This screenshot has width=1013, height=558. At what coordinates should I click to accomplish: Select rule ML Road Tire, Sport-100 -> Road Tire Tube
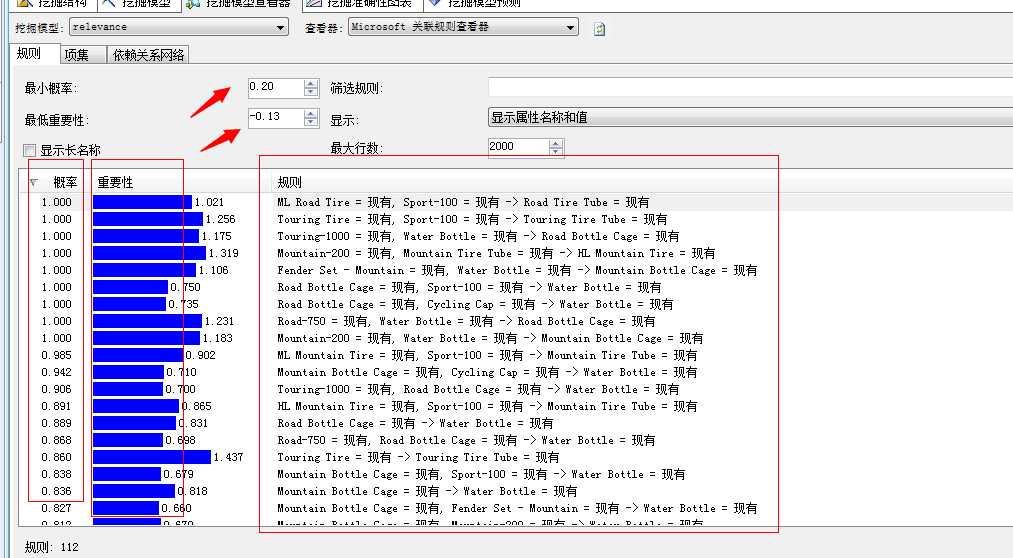point(463,202)
